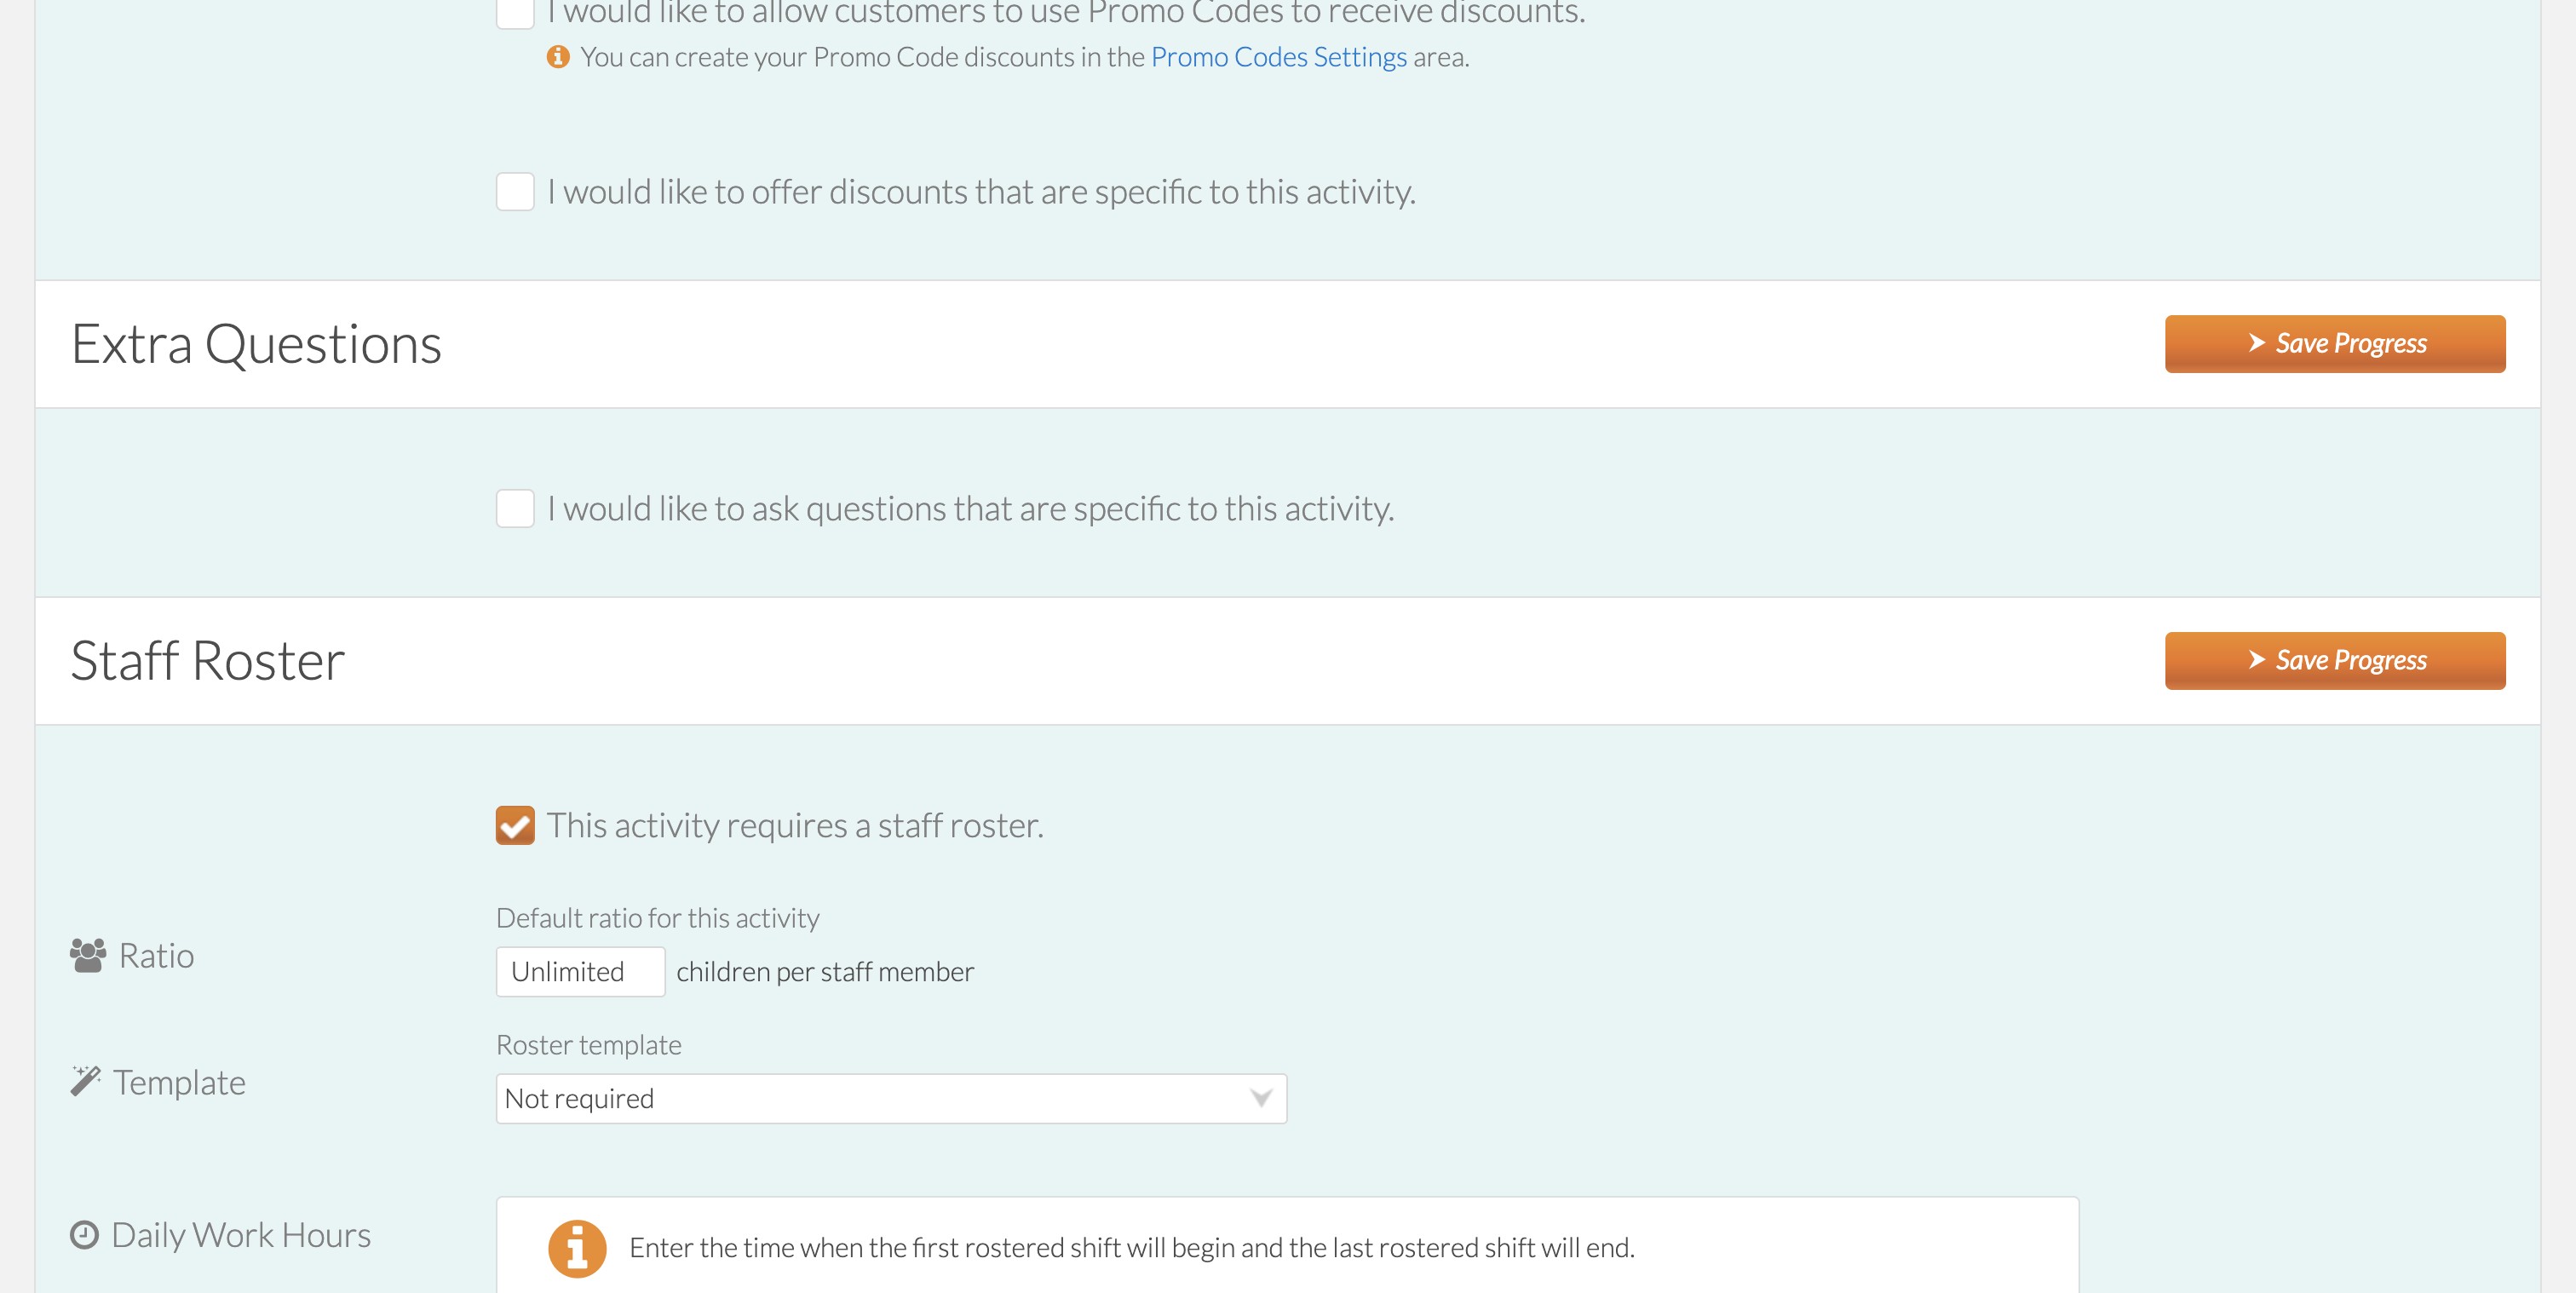Check the activity-specific questions checkbox
The width and height of the screenshot is (2576, 1293).
515,508
